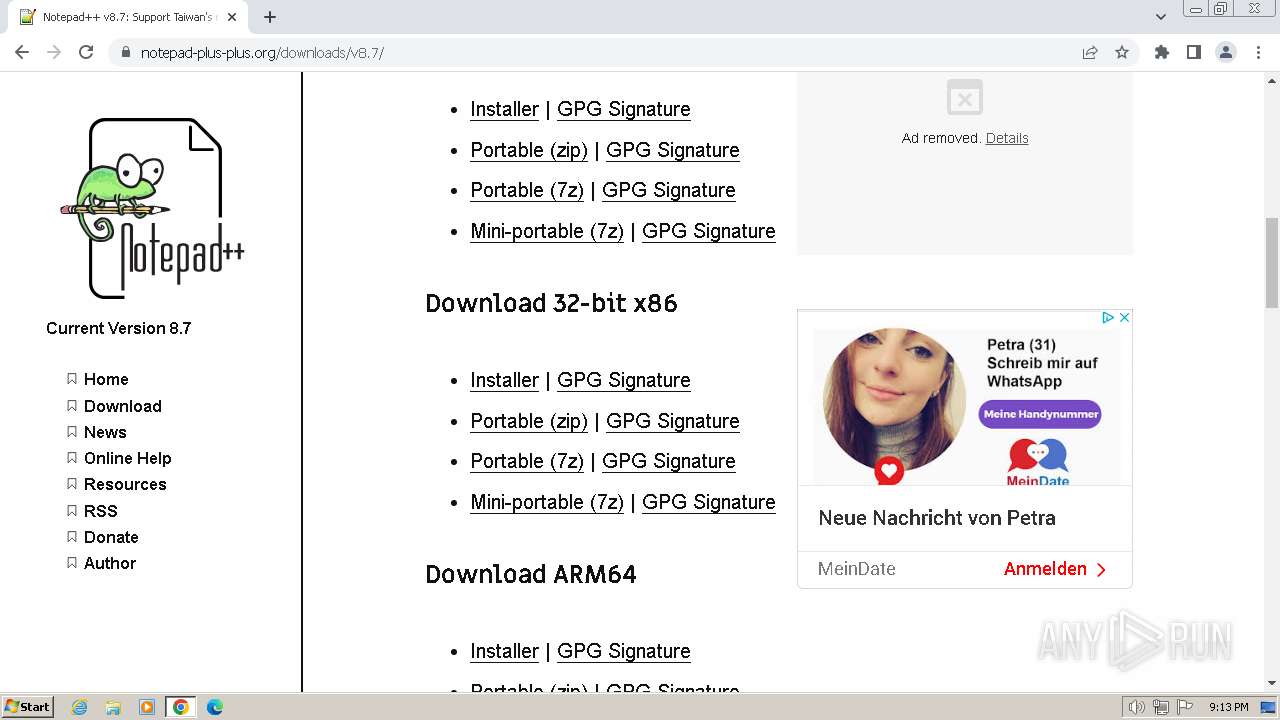
Task: Open Internet Explorer from the taskbar
Action: coord(80,707)
